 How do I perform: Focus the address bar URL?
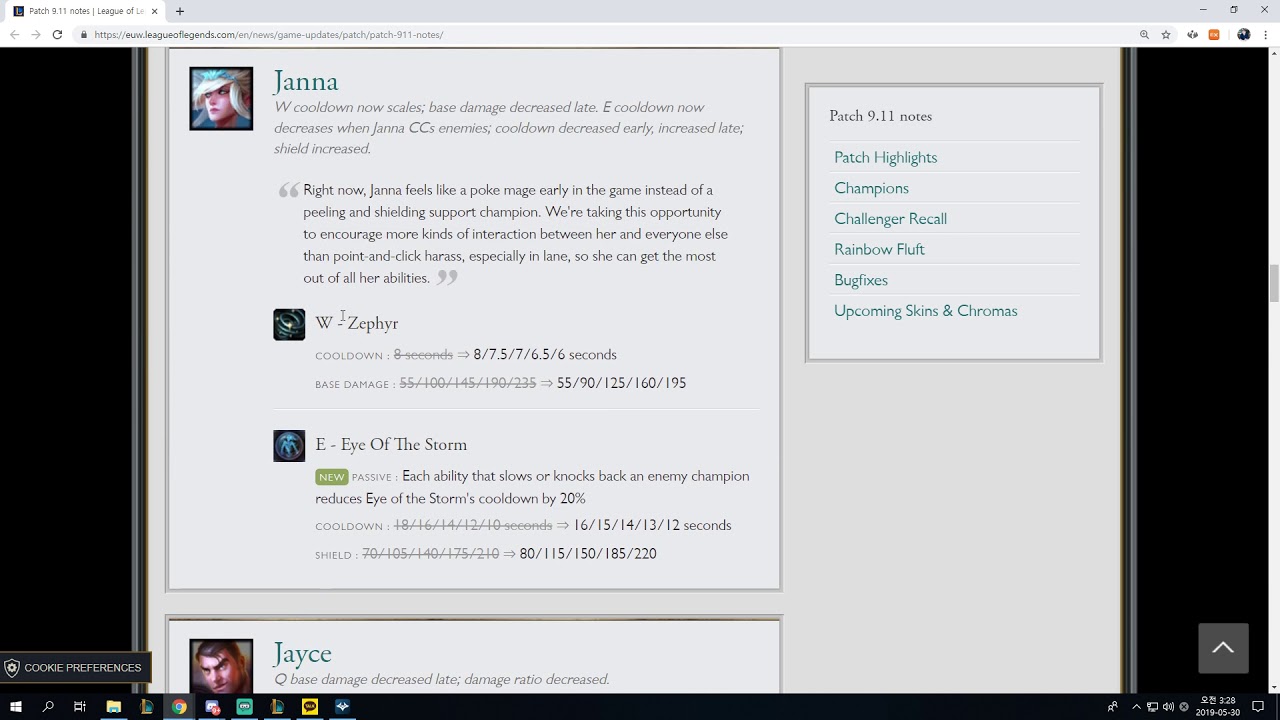(x=269, y=34)
